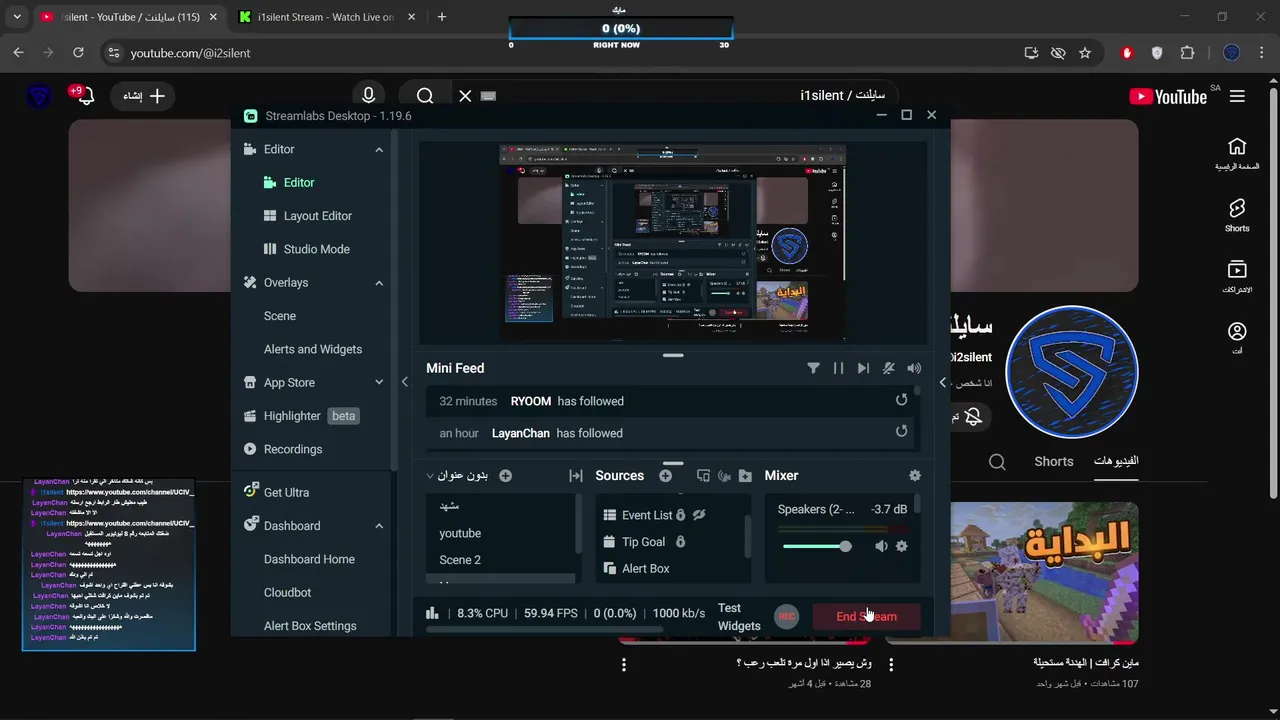Switch to Studio Mode

tap(307, 249)
